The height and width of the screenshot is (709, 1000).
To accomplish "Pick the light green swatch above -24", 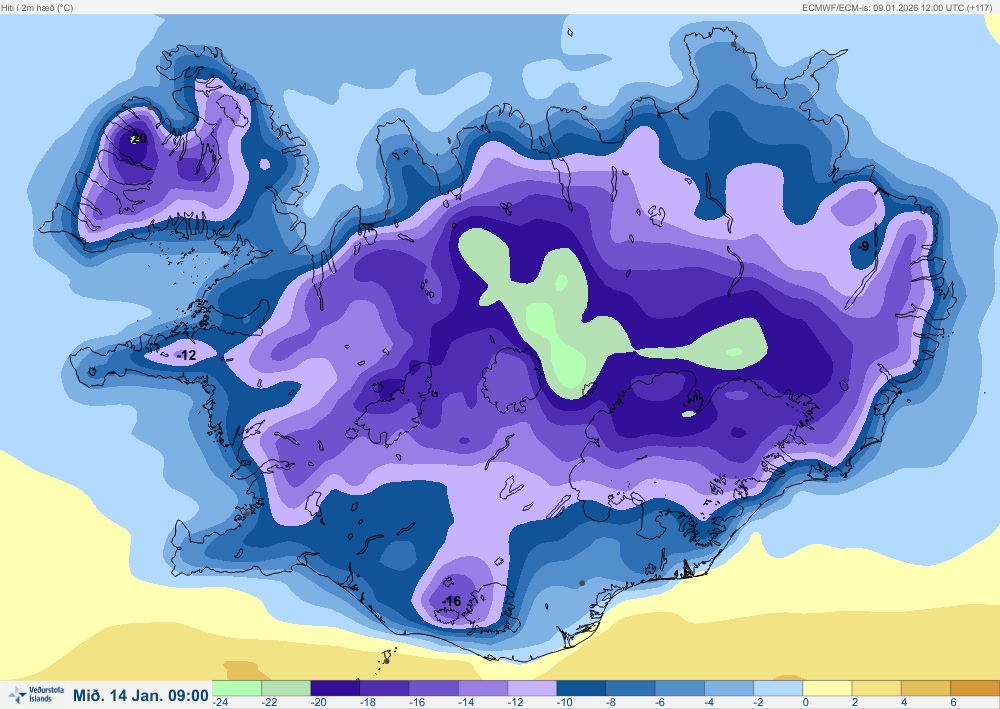I will coord(237,688).
